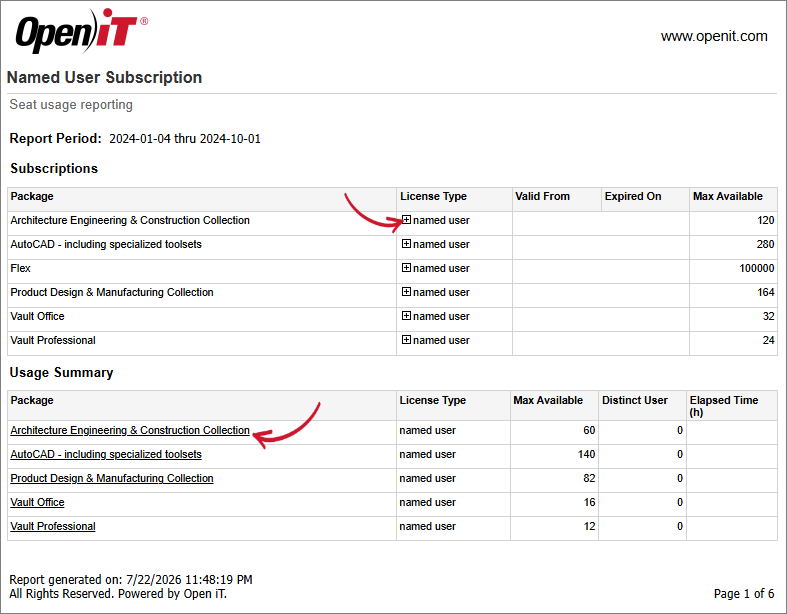Click Vault Professional package name in Subscriptions table
This screenshot has width=787, height=614.
tap(53, 340)
